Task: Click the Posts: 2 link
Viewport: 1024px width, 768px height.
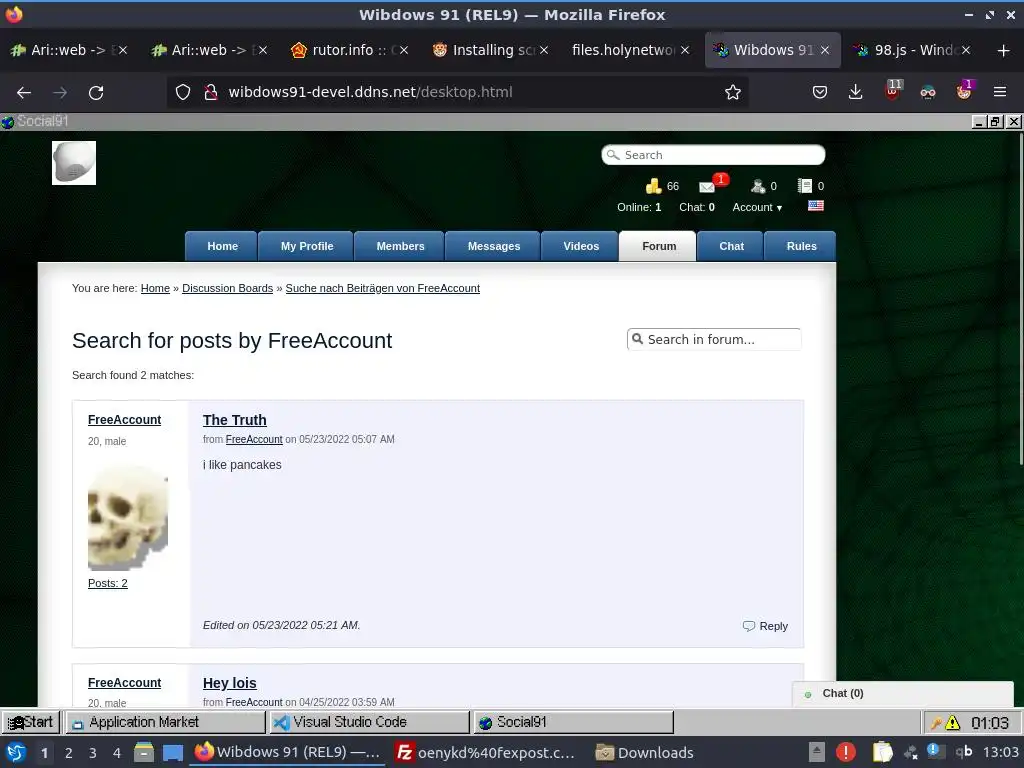Action: pos(108,583)
